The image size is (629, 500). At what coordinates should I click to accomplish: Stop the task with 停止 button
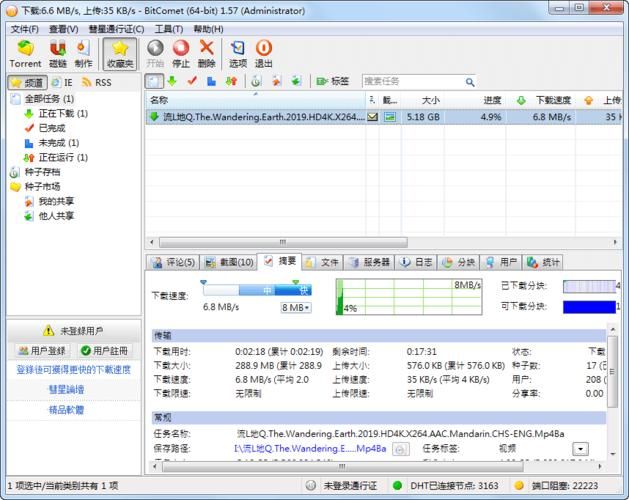coord(181,54)
